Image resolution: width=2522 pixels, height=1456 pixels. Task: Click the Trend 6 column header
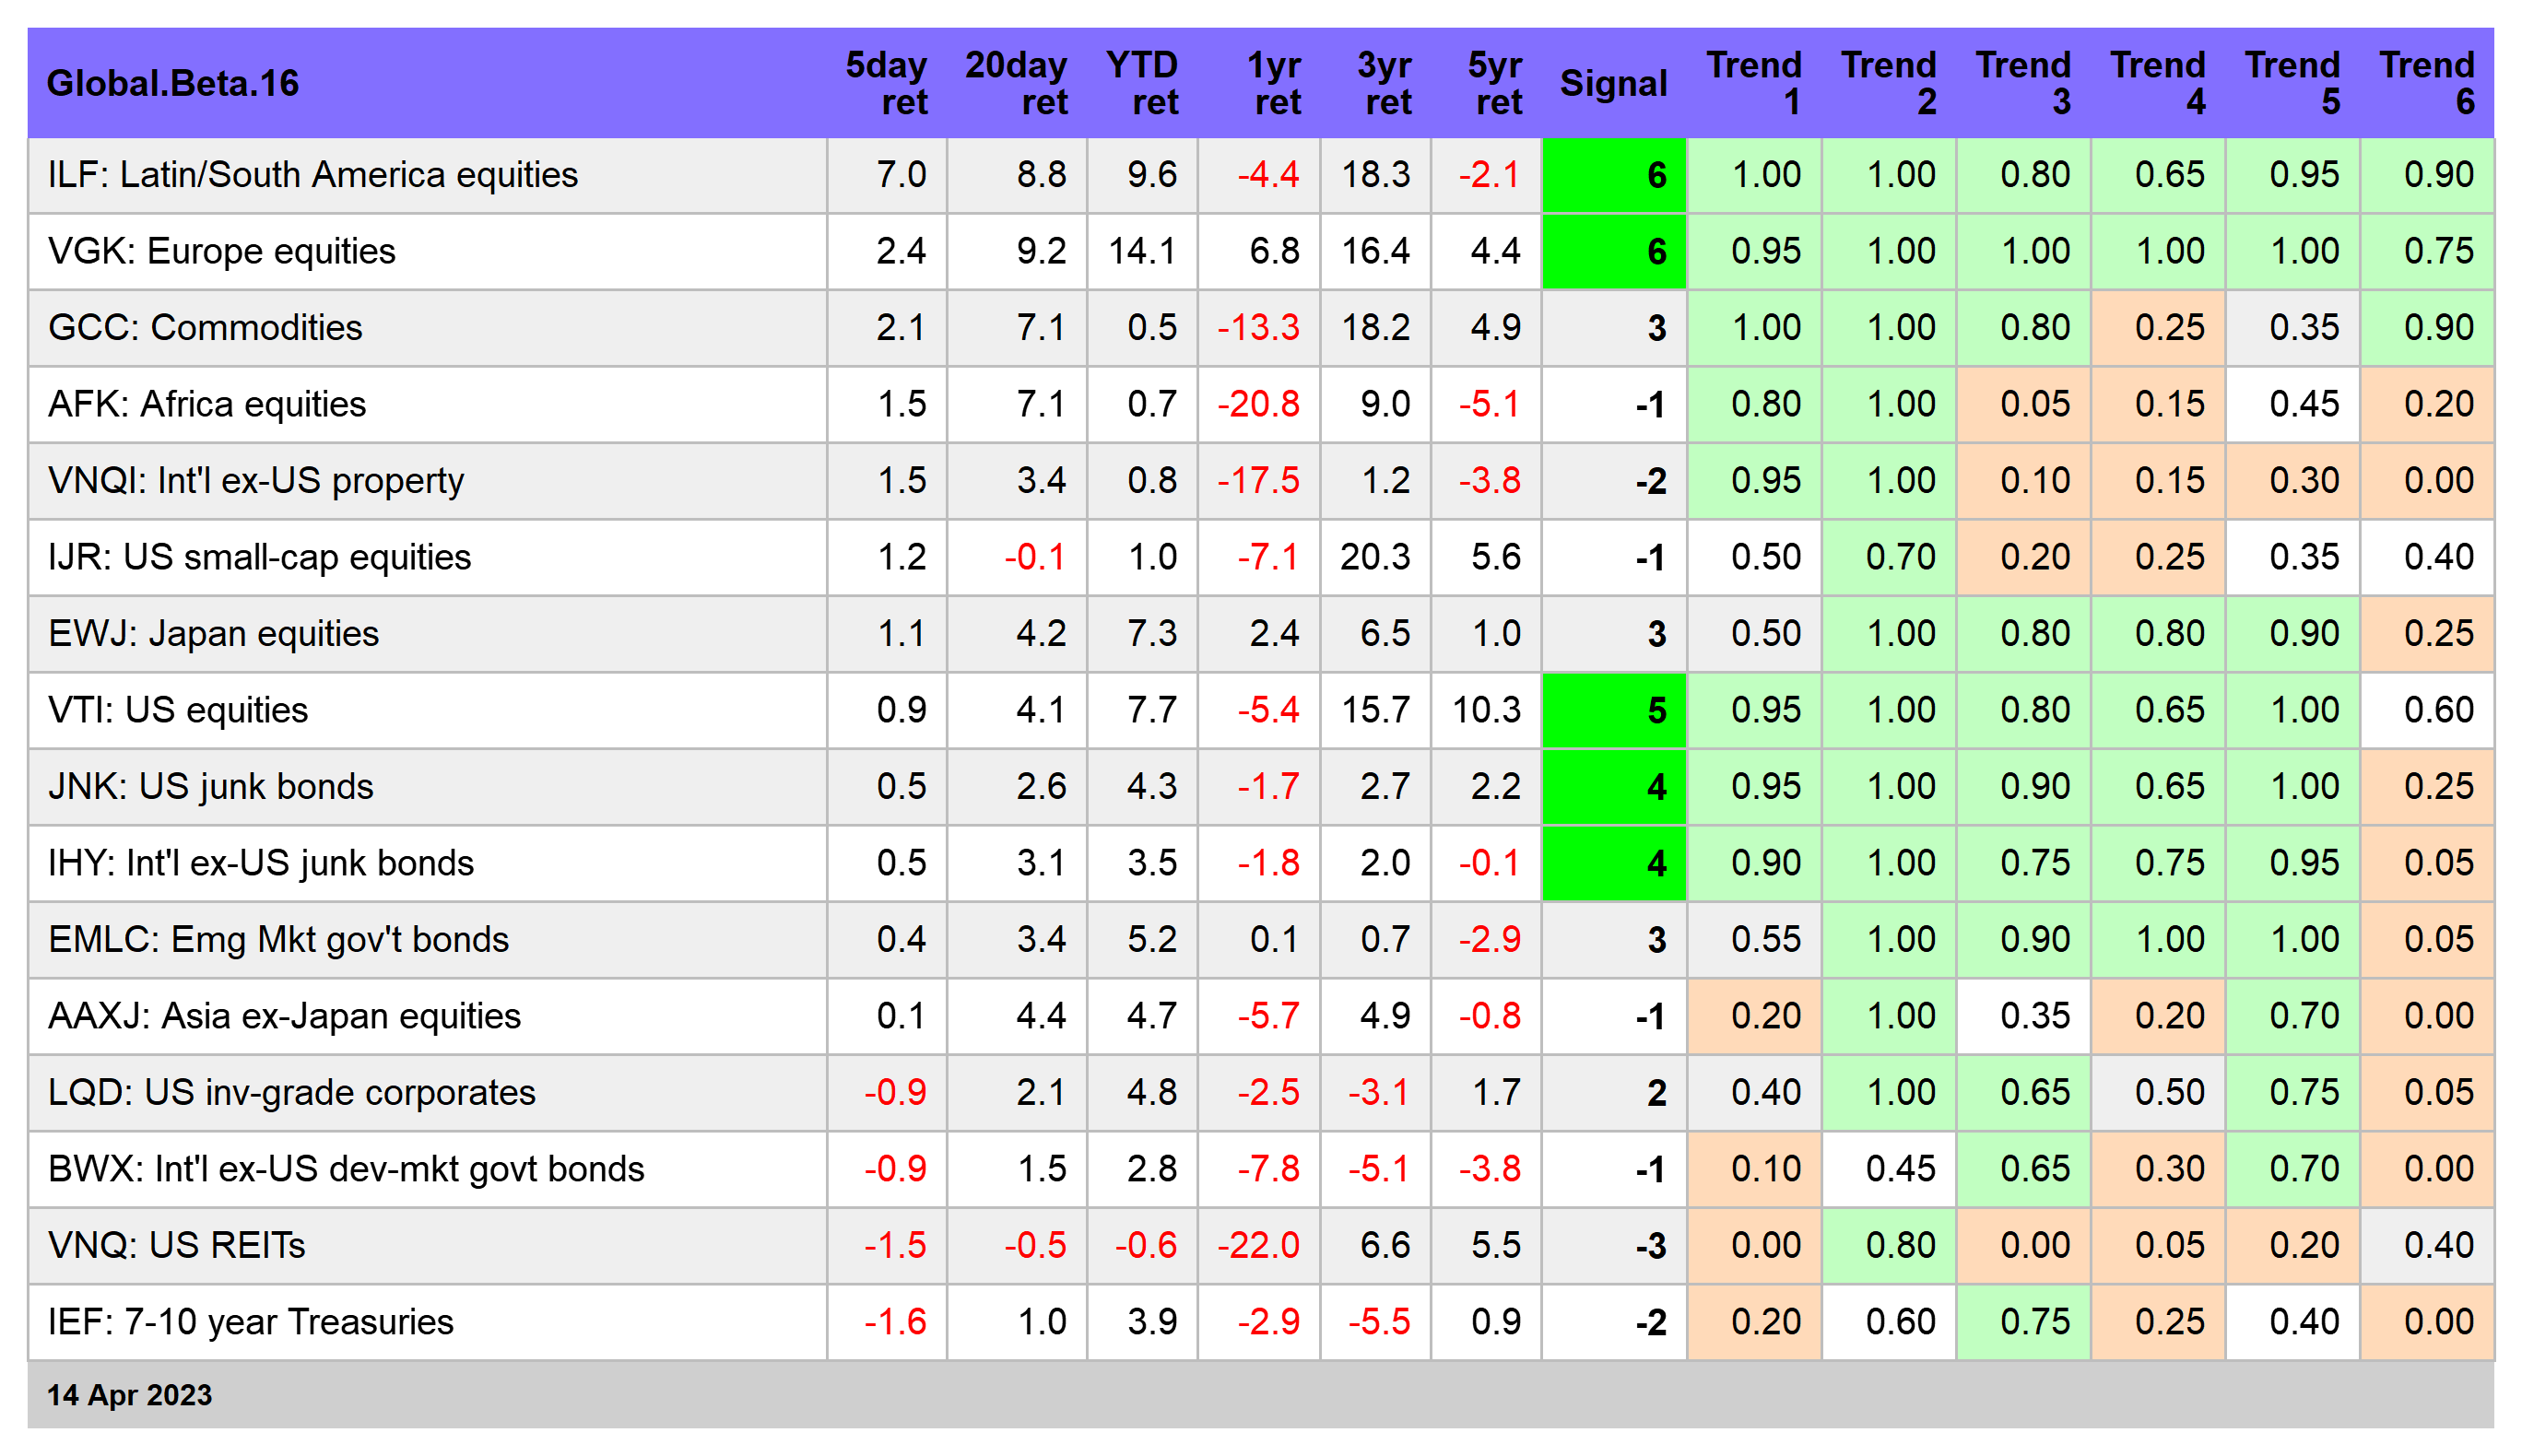[2427, 83]
